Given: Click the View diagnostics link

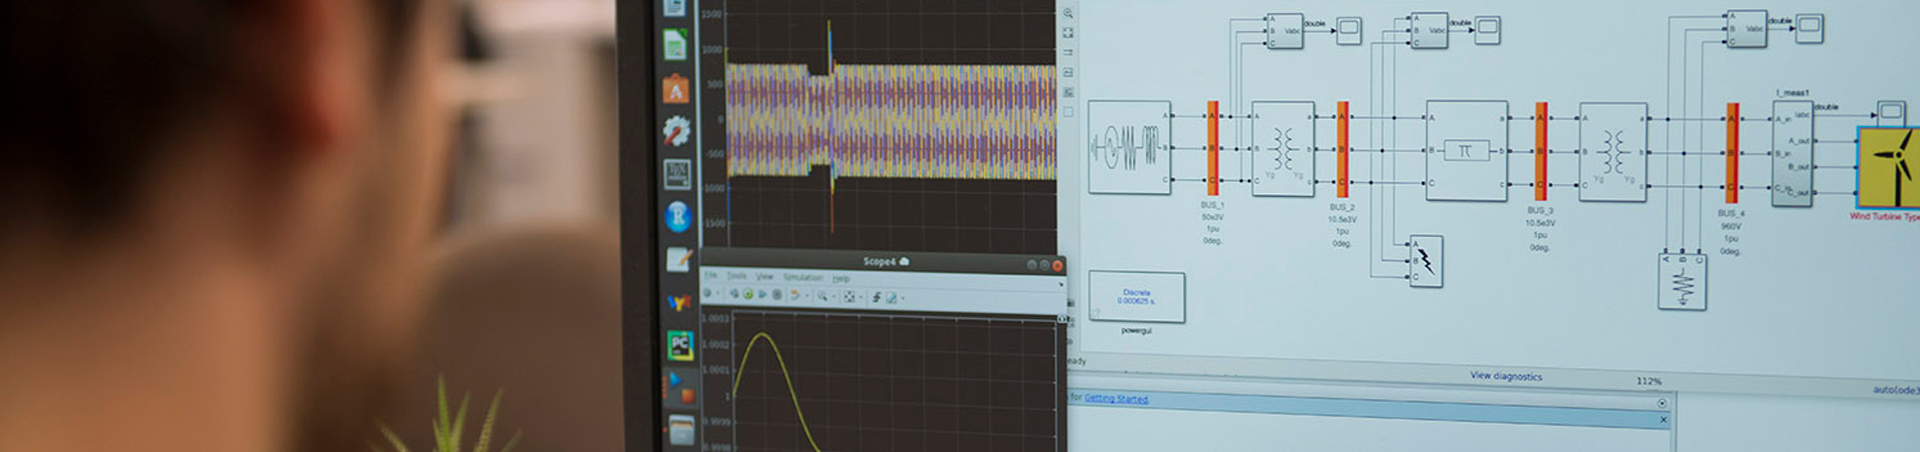Looking at the screenshot, I should (x=1506, y=376).
